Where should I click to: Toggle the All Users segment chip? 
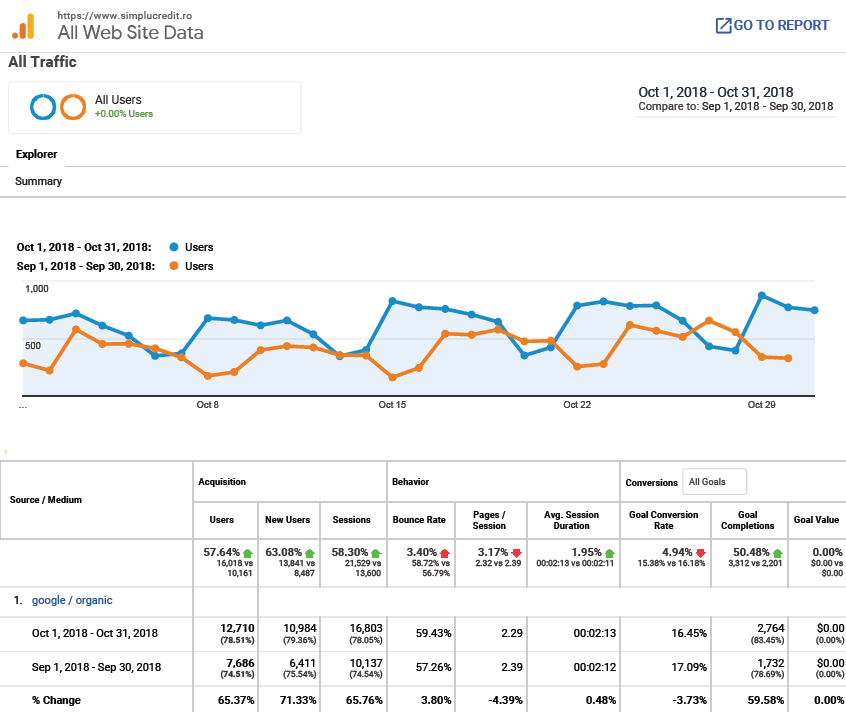point(155,105)
